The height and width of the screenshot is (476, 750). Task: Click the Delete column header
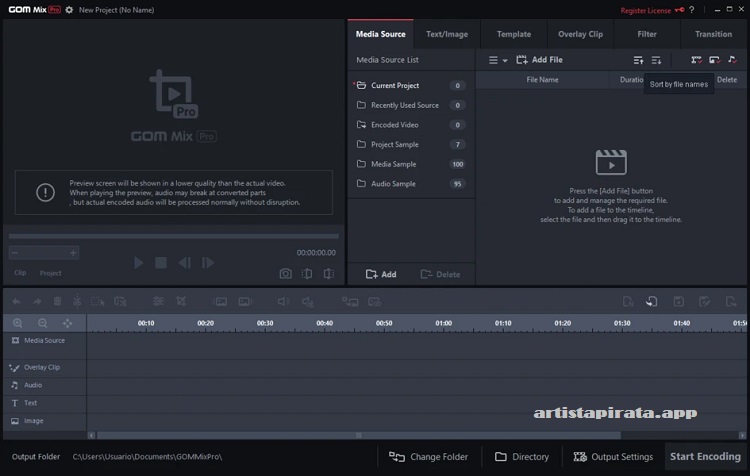point(727,79)
